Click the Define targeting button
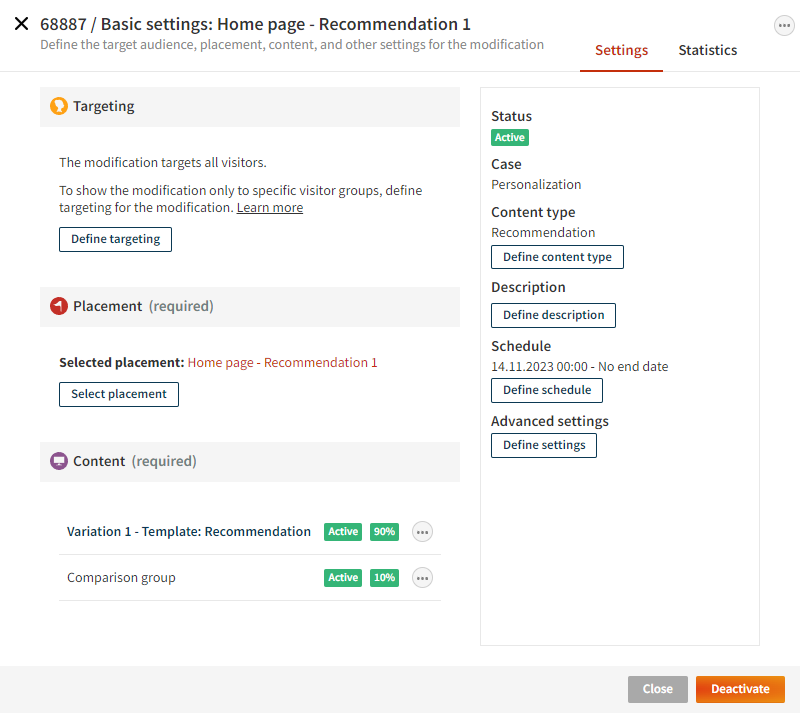The image size is (800, 713). (x=115, y=239)
